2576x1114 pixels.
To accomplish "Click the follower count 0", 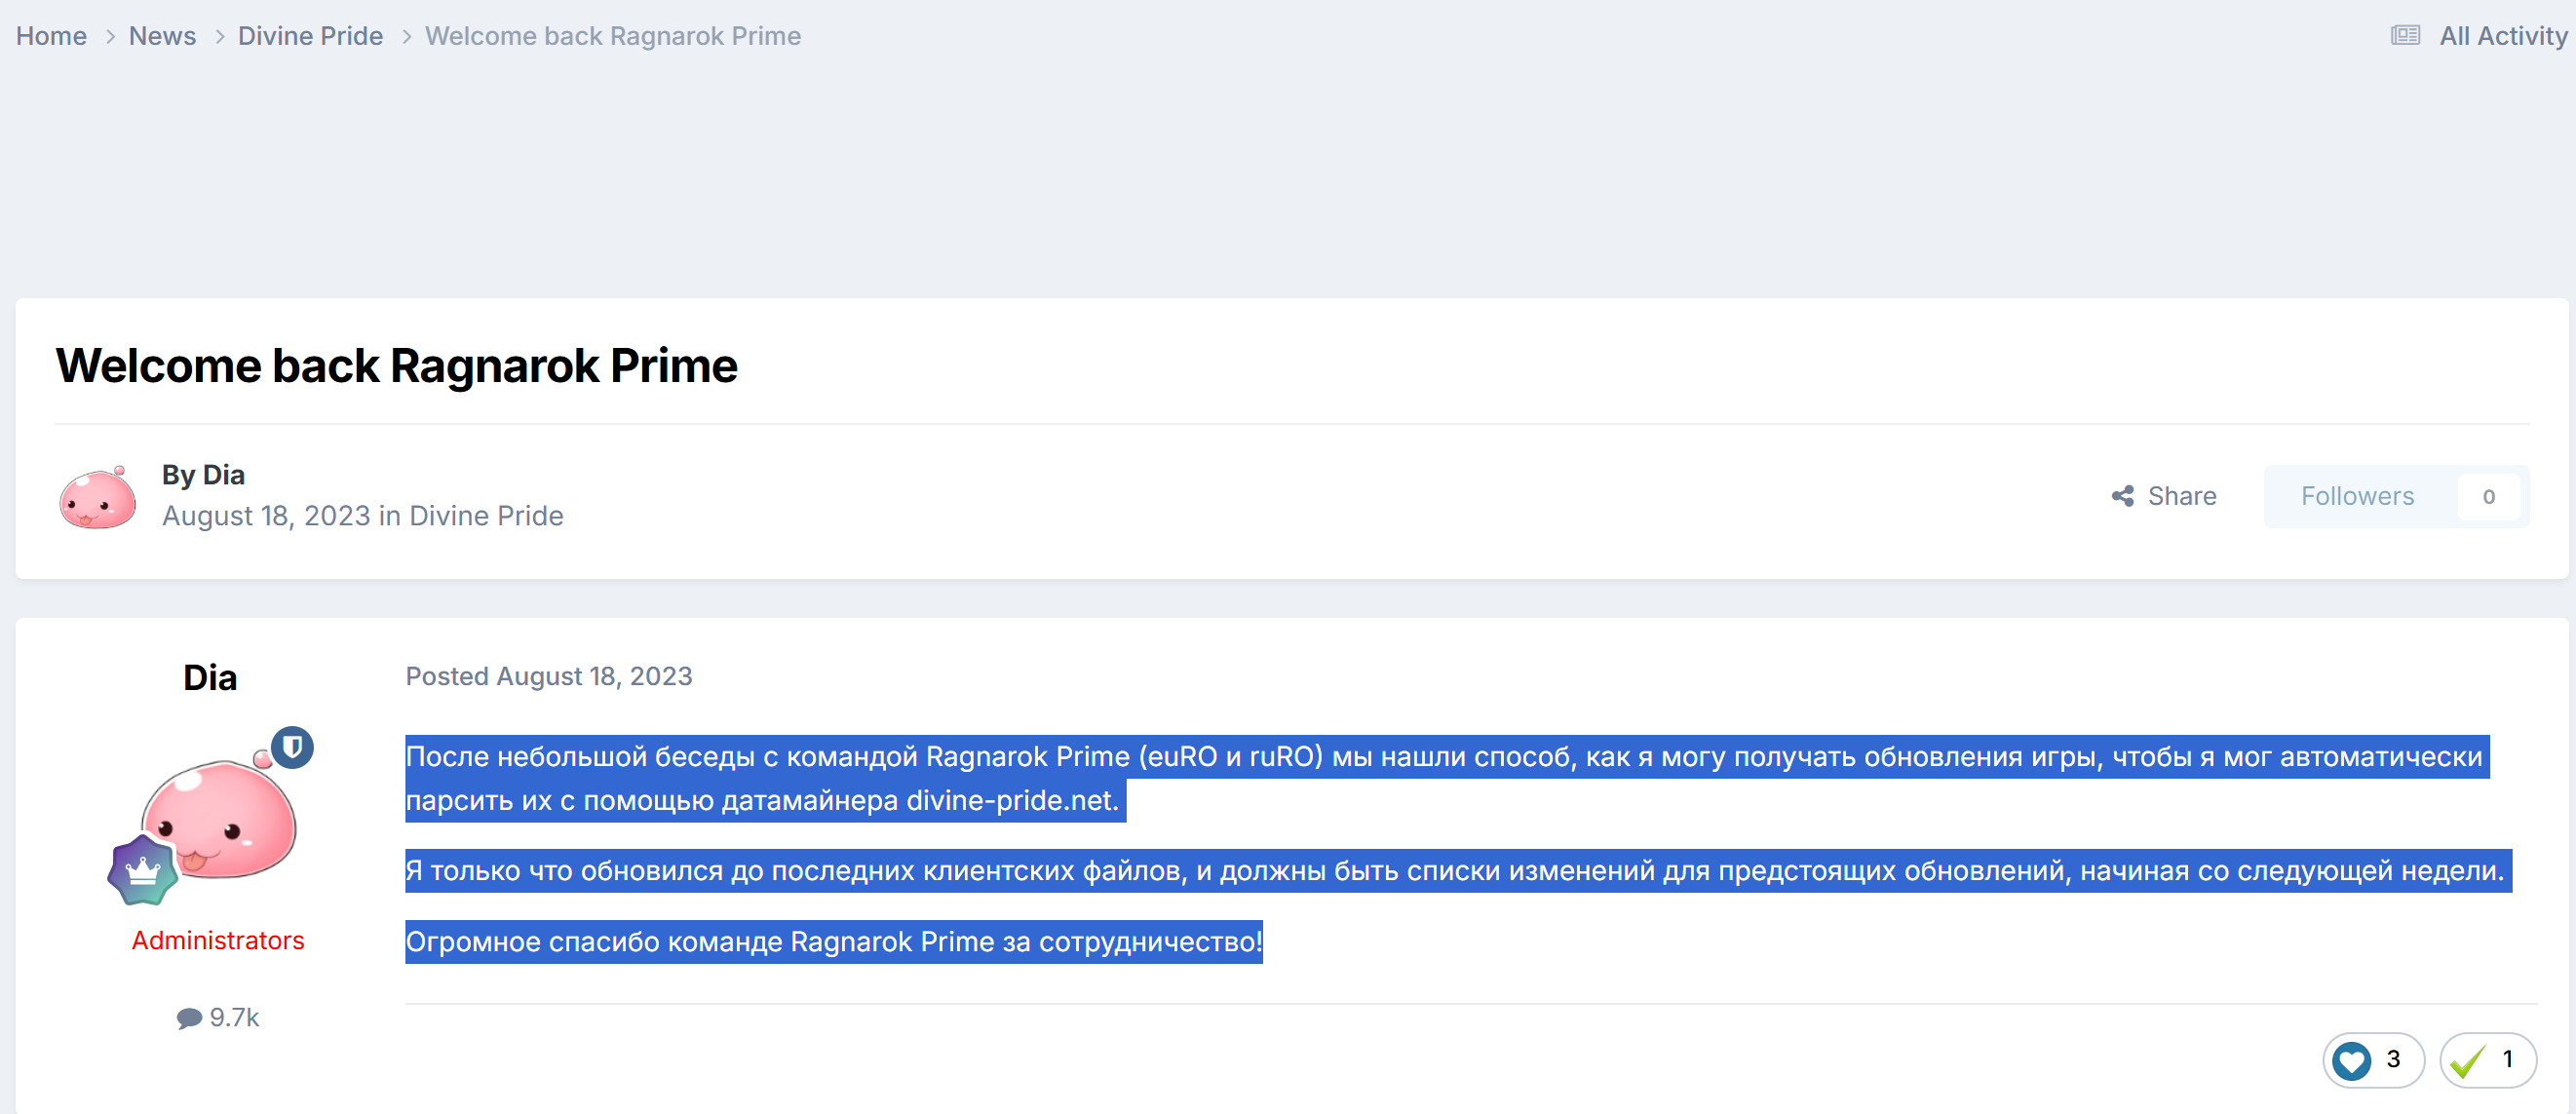I will point(2488,496).
